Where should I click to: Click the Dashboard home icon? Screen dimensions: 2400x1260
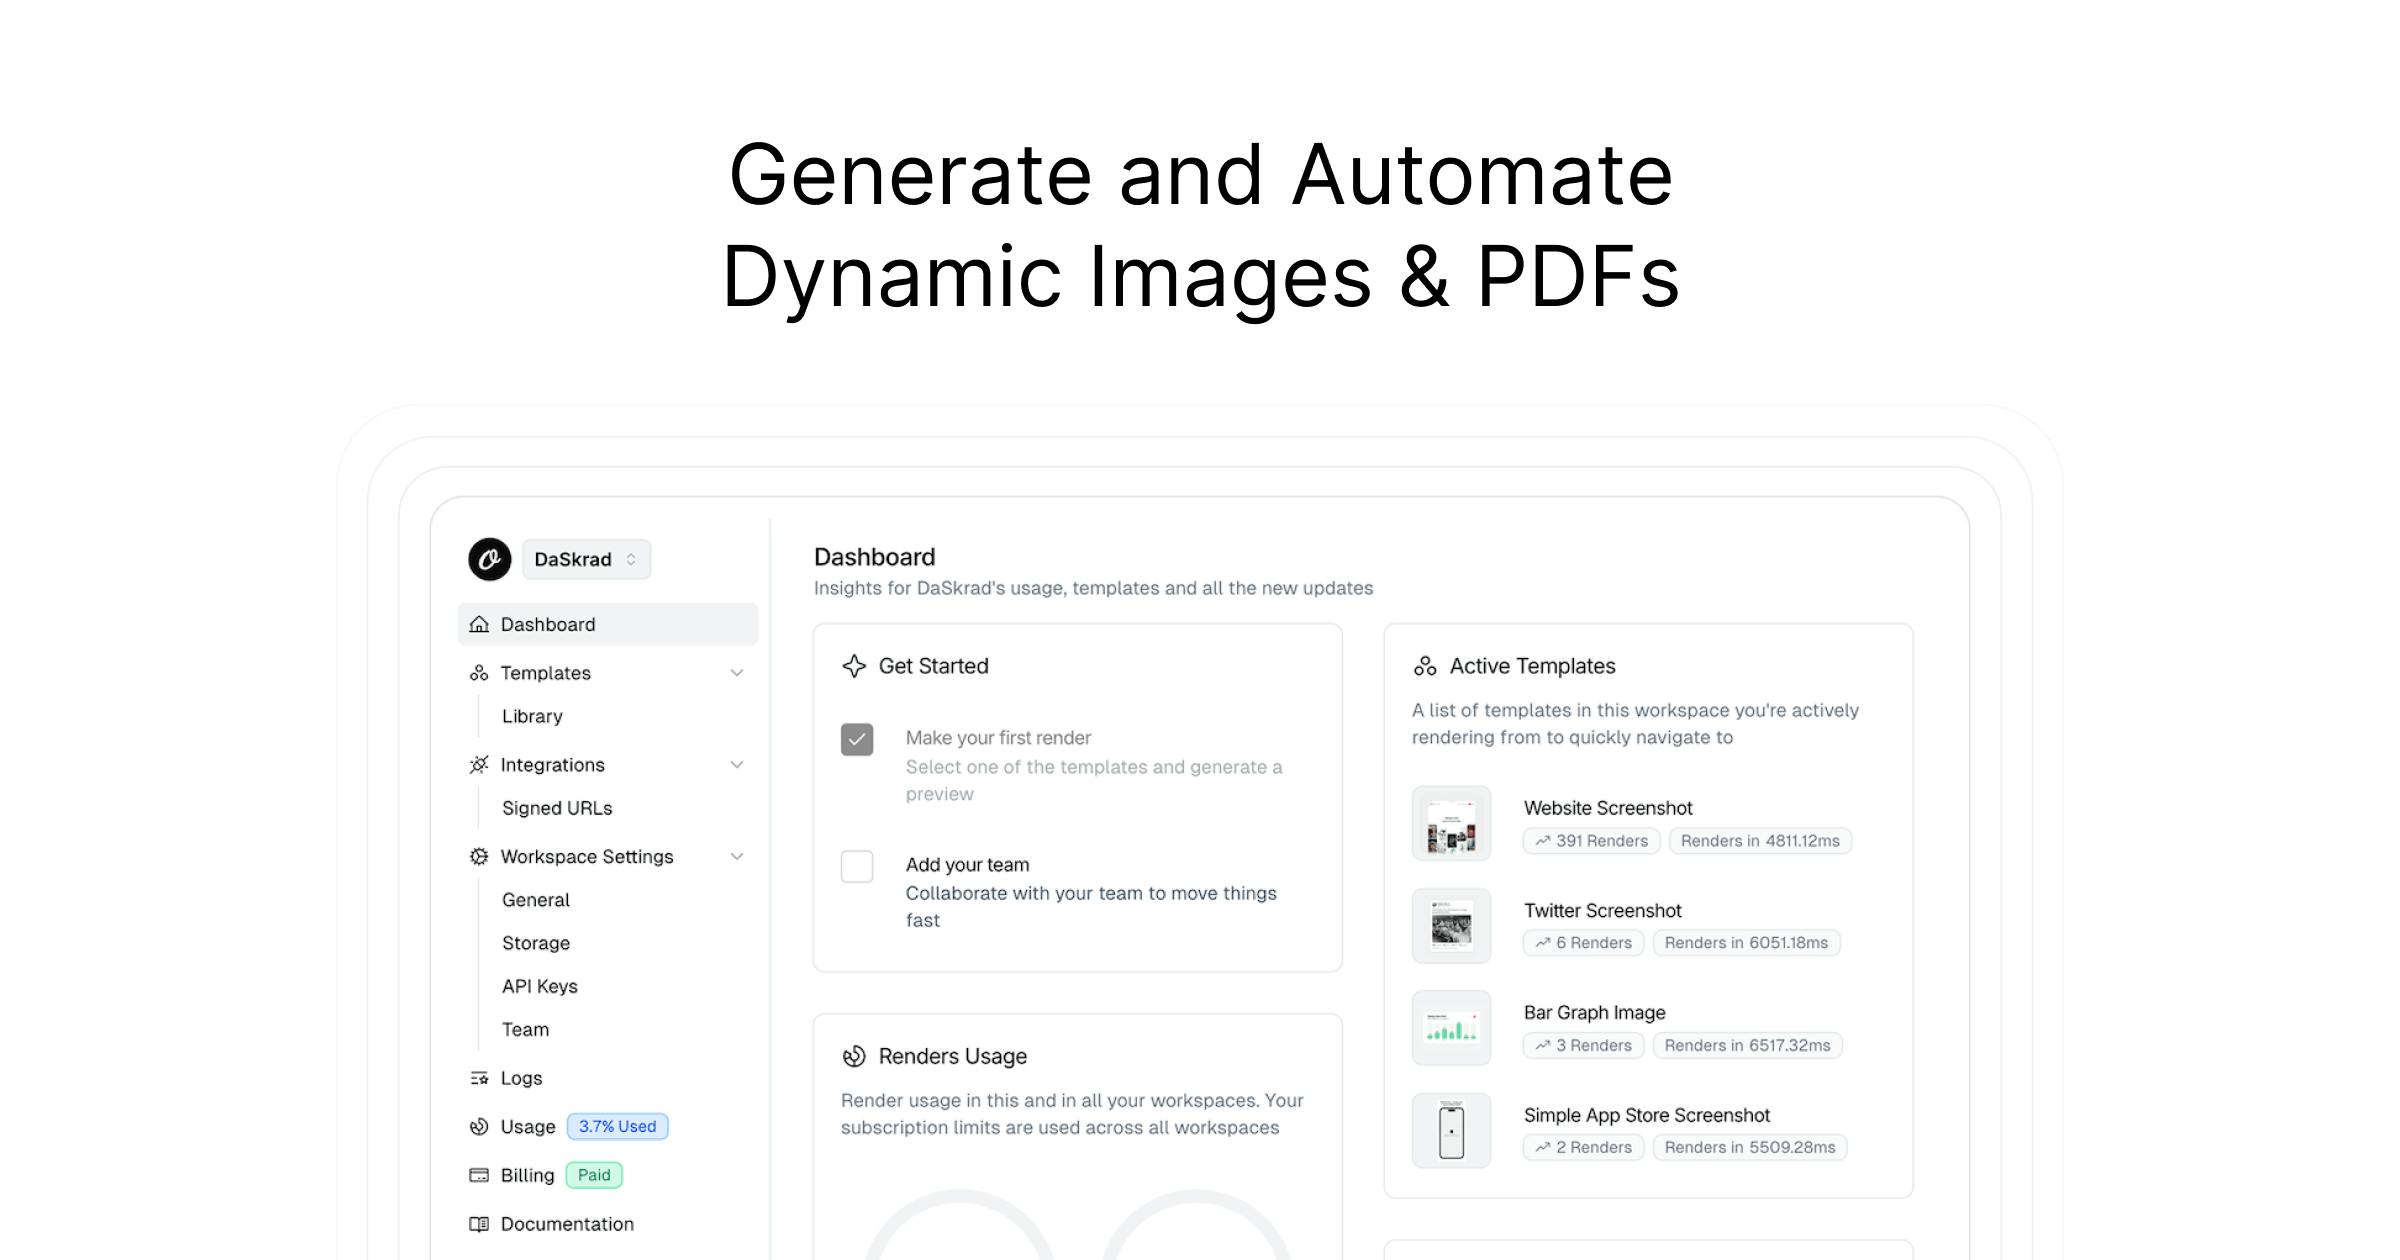(x=479, y=624)
